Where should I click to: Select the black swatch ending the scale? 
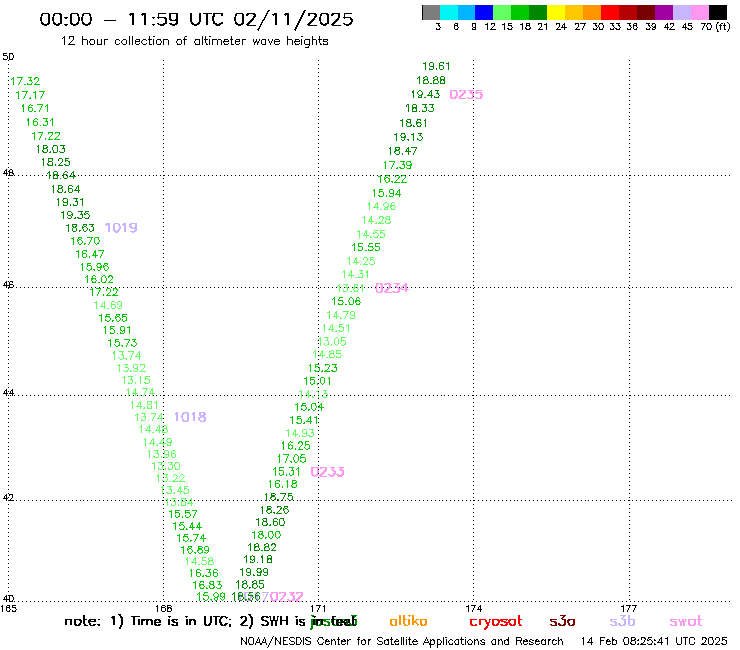718,12
